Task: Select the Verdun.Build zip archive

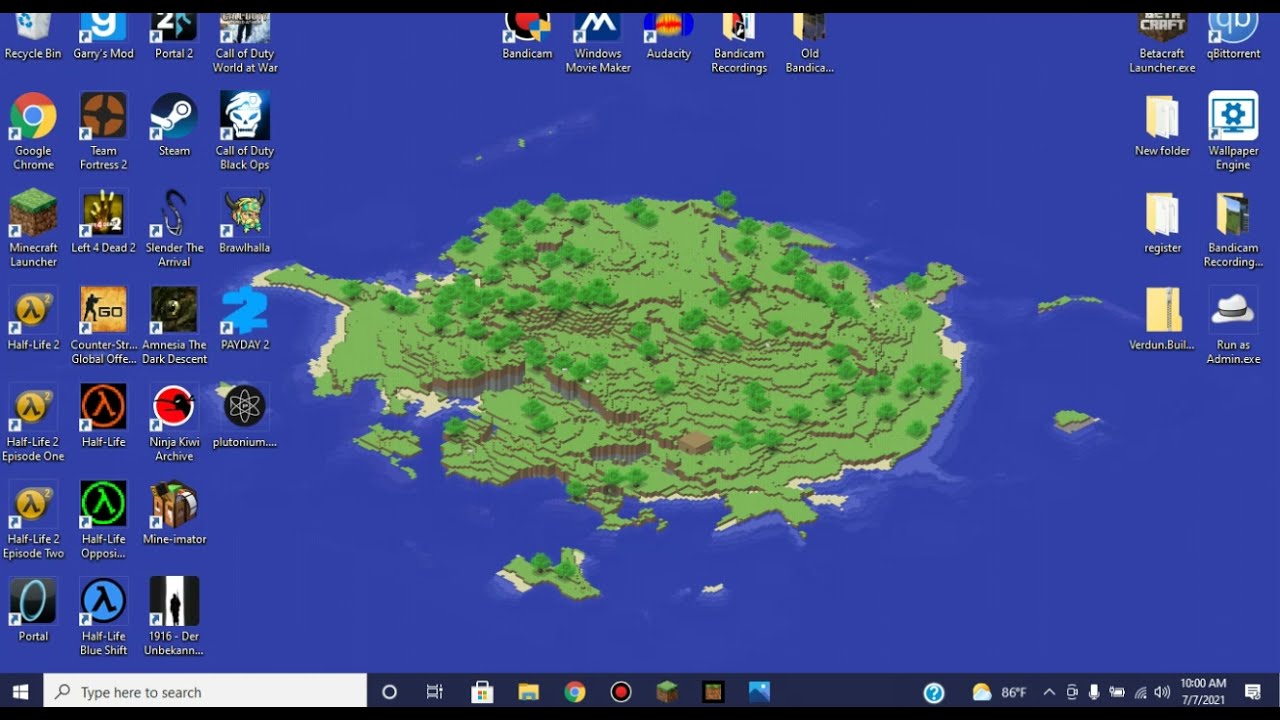Action: point(1162,318)
